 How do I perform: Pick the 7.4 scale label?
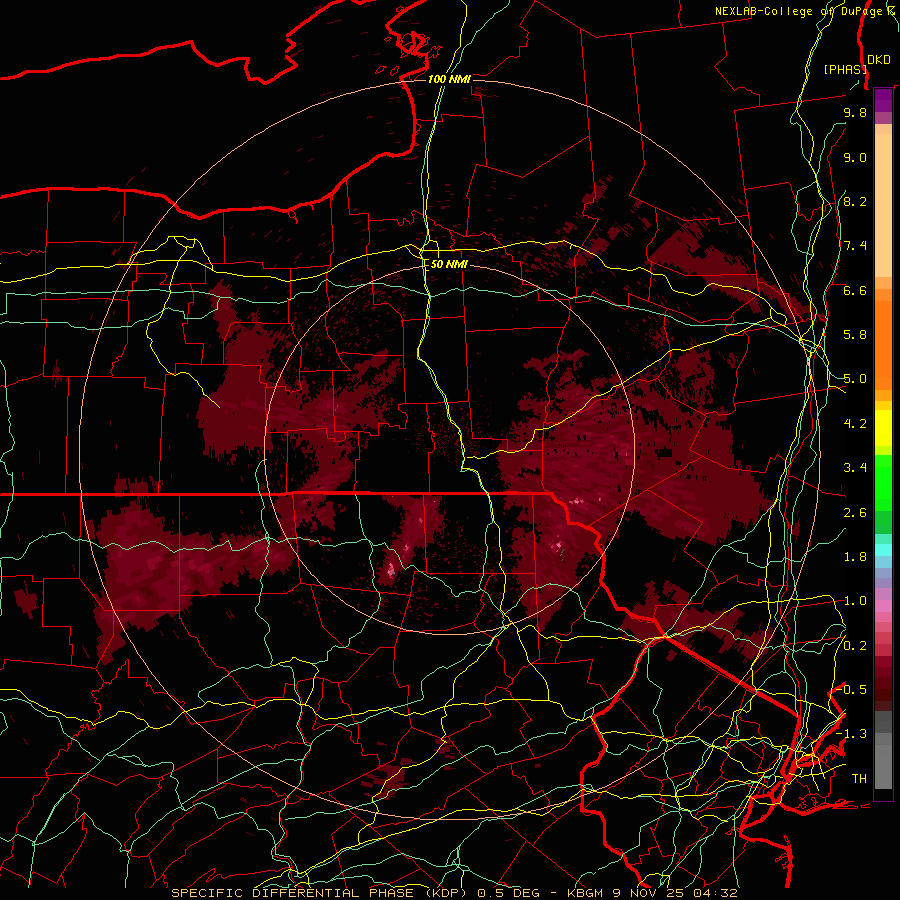(x=855, y=246)
